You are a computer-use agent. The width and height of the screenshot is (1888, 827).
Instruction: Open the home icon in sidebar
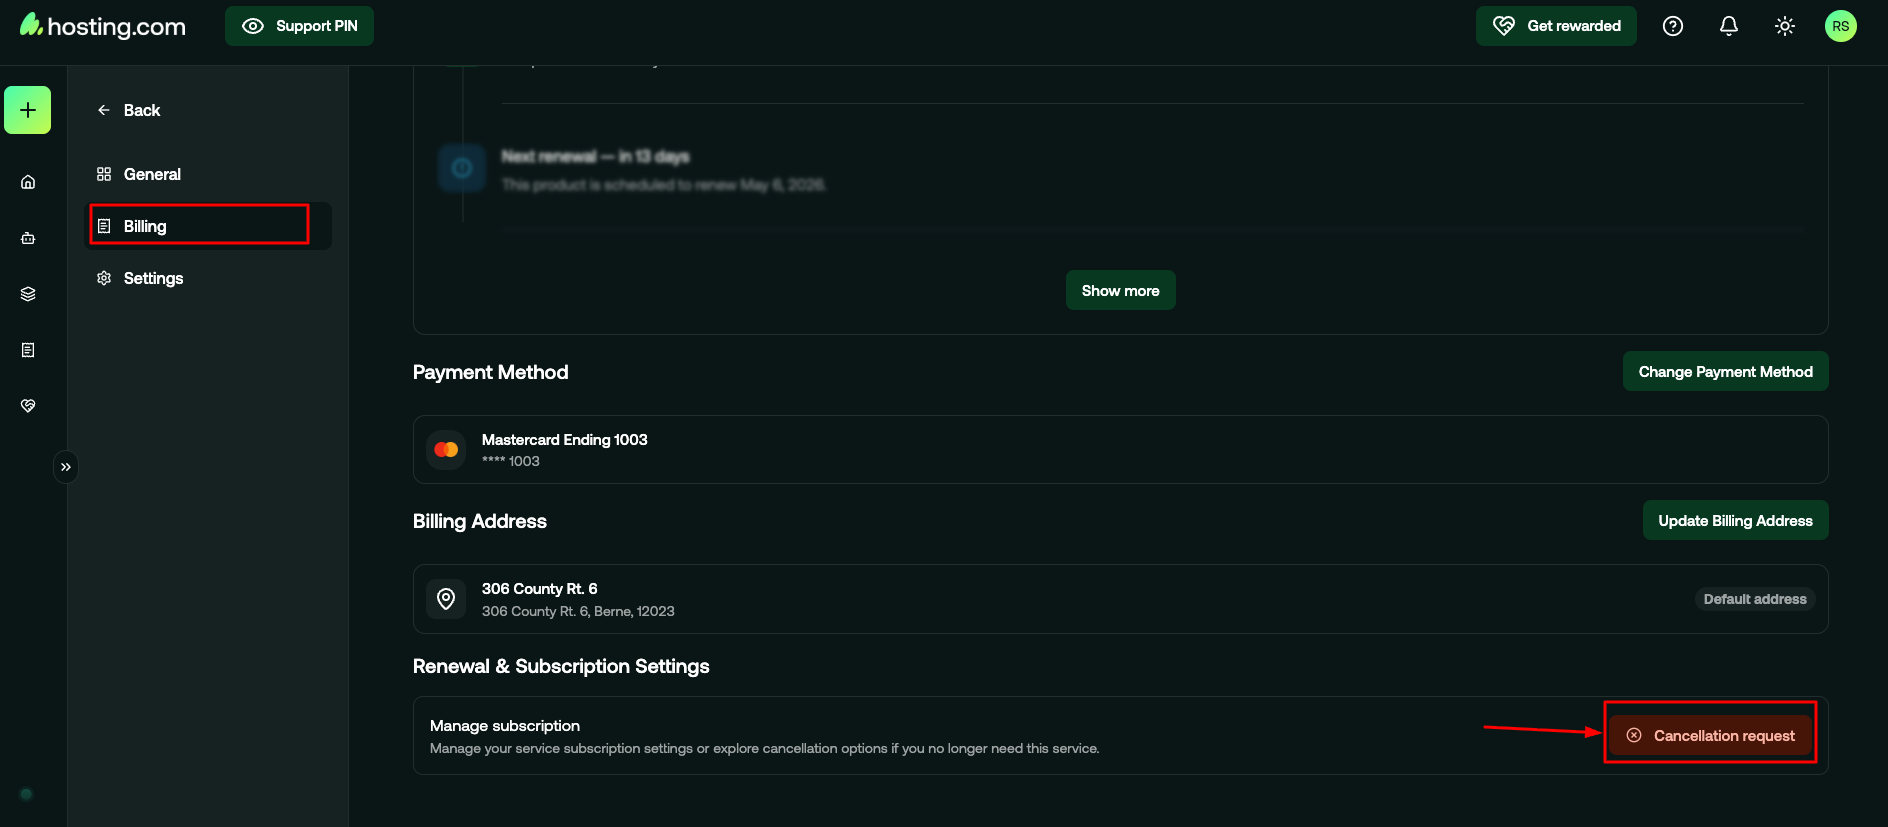[x=28, y=182]
